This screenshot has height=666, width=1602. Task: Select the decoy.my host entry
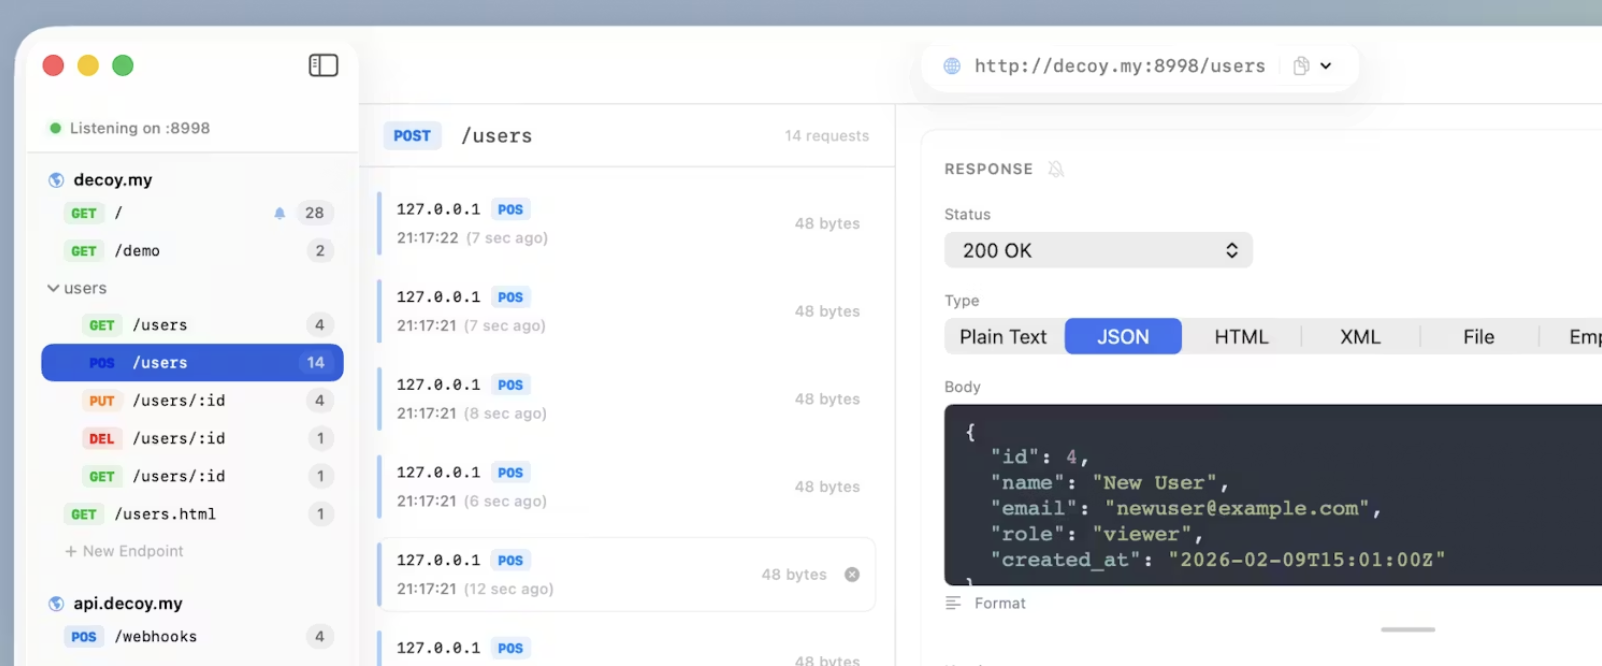pos(112,180)
